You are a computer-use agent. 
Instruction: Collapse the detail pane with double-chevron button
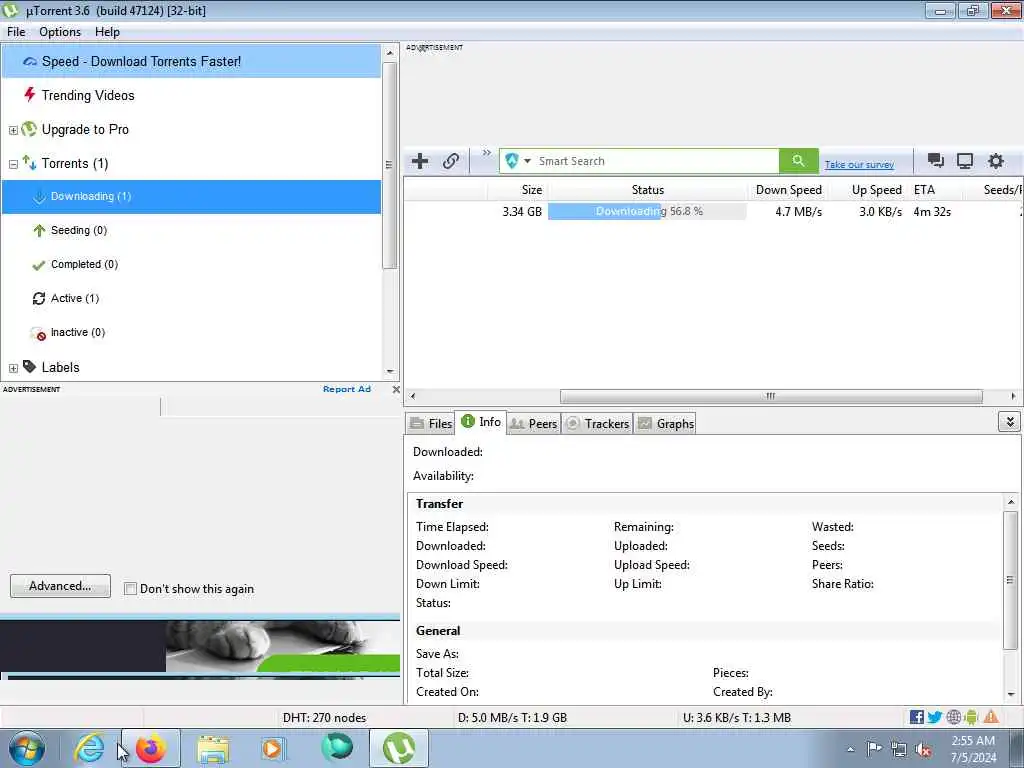[x=1009, y=422]
